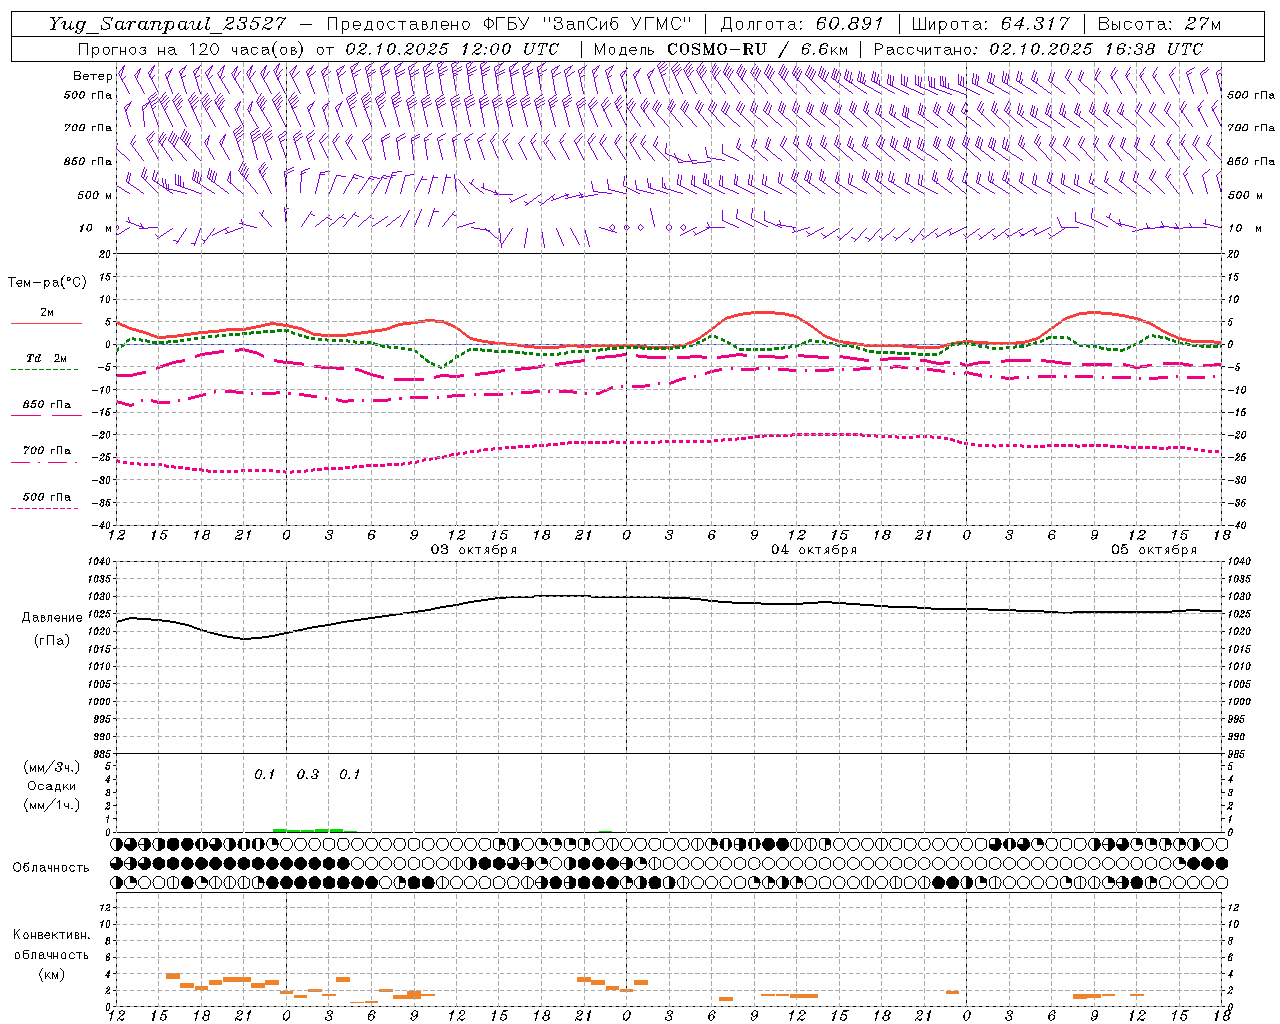Screen dimensions: 1280x1024
Task: Click the 'Конвективн.' convective cloud label
Action: pos(52,935)
